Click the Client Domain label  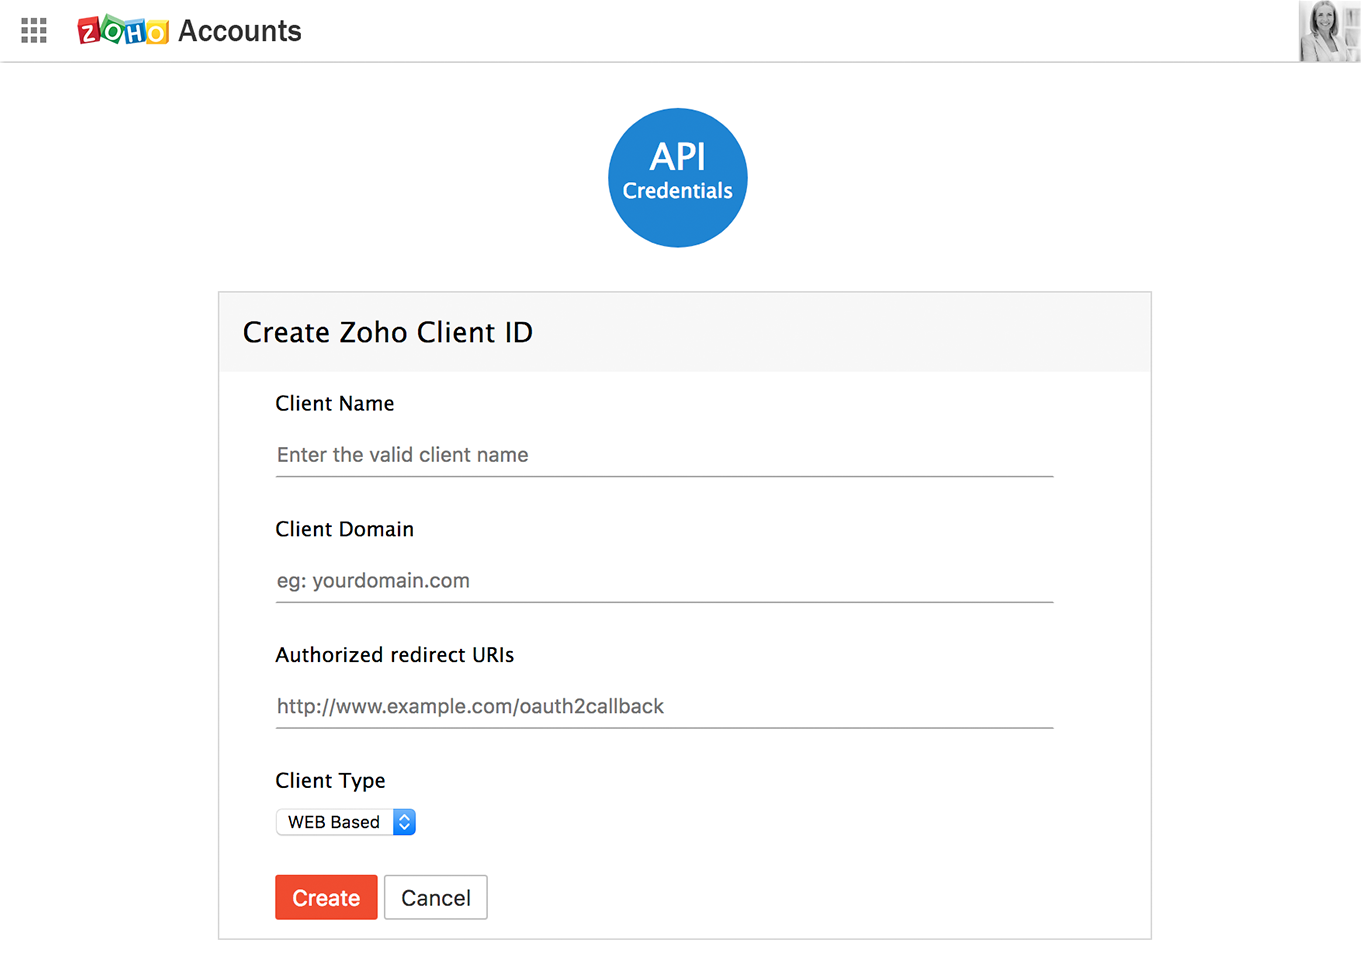coord(345,529)
